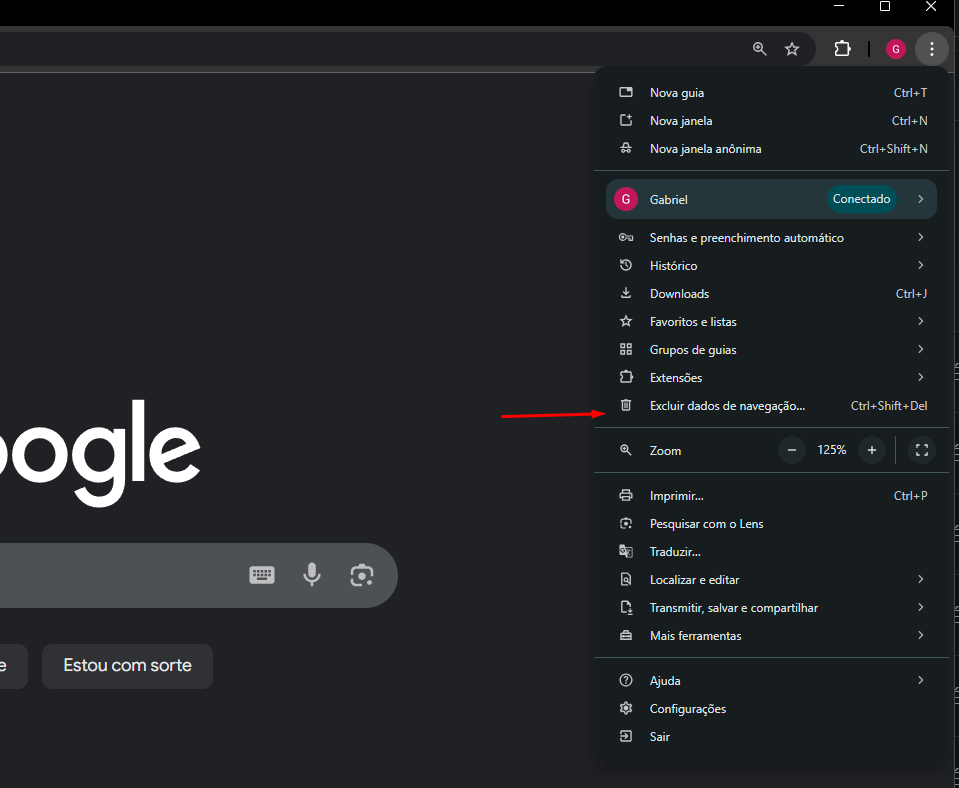This screenshot has width=959, height=788.
Task: Click the Estou com sorte button
Action: tap(127, 666)
